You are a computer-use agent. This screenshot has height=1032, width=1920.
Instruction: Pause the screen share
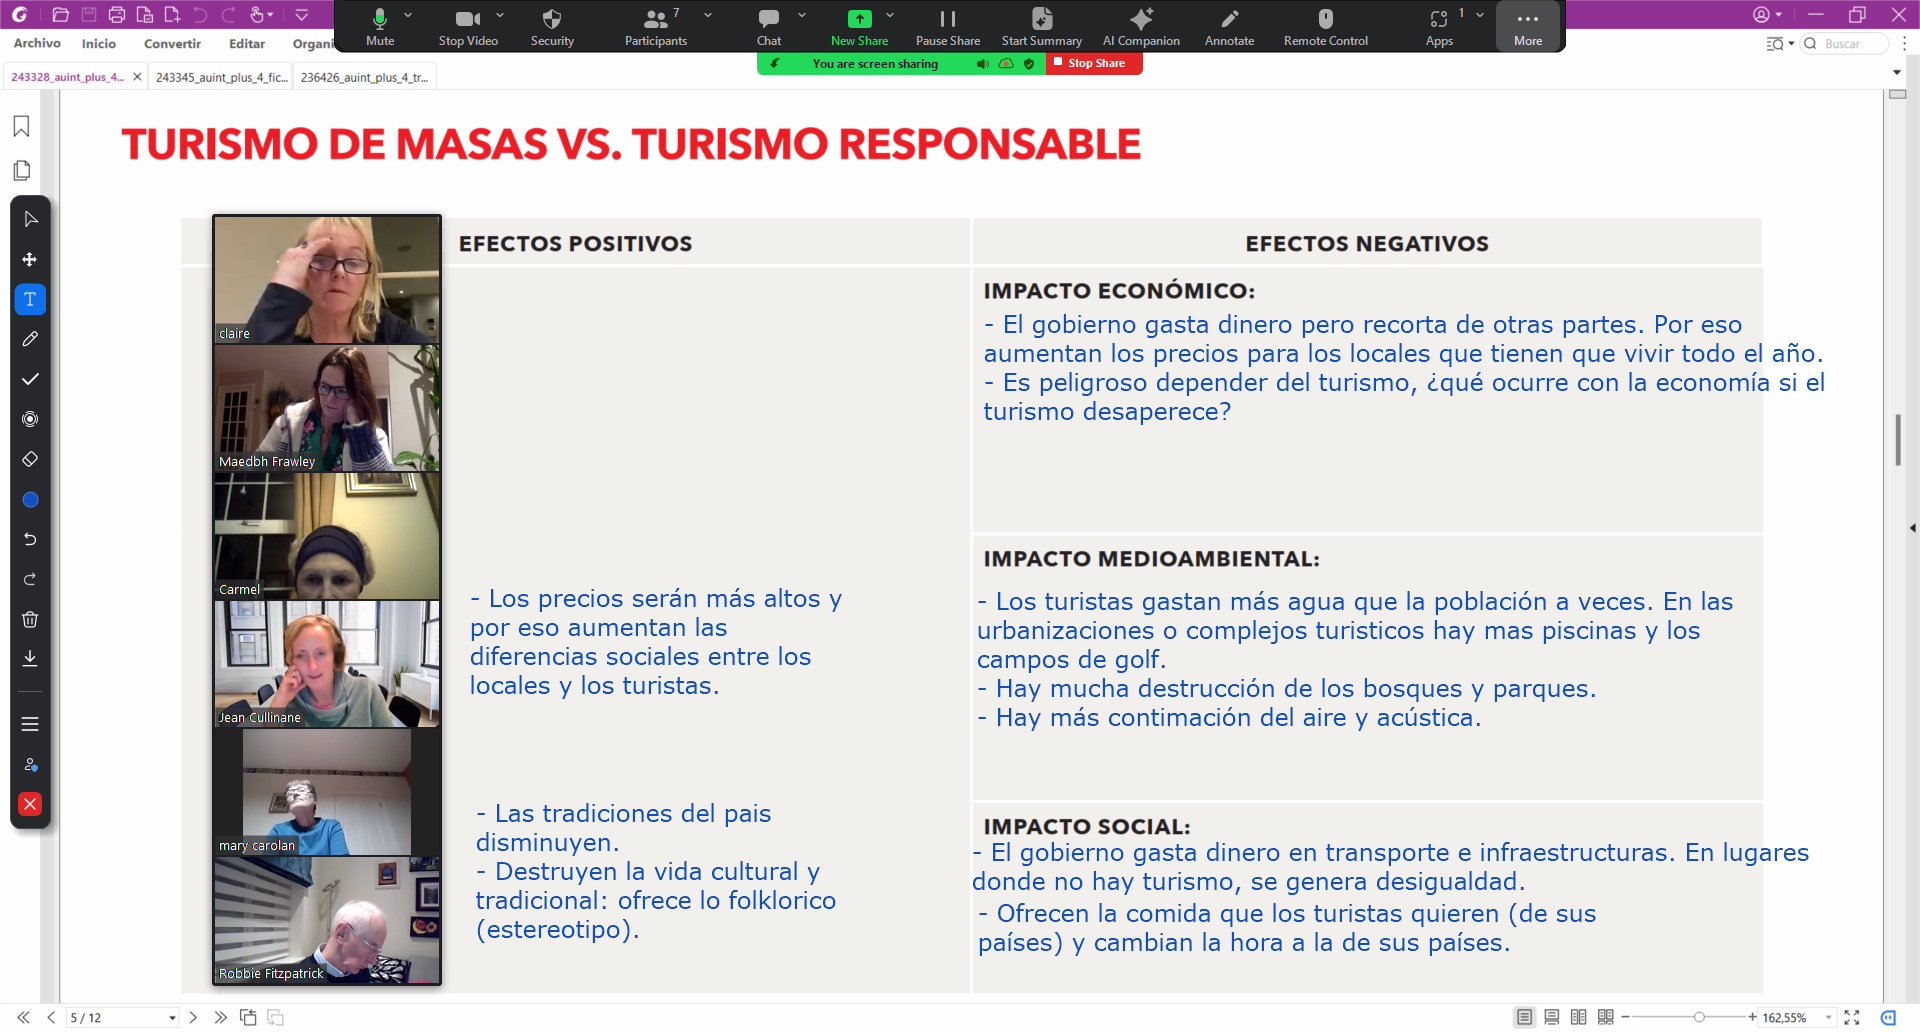[x=948, y=27]
